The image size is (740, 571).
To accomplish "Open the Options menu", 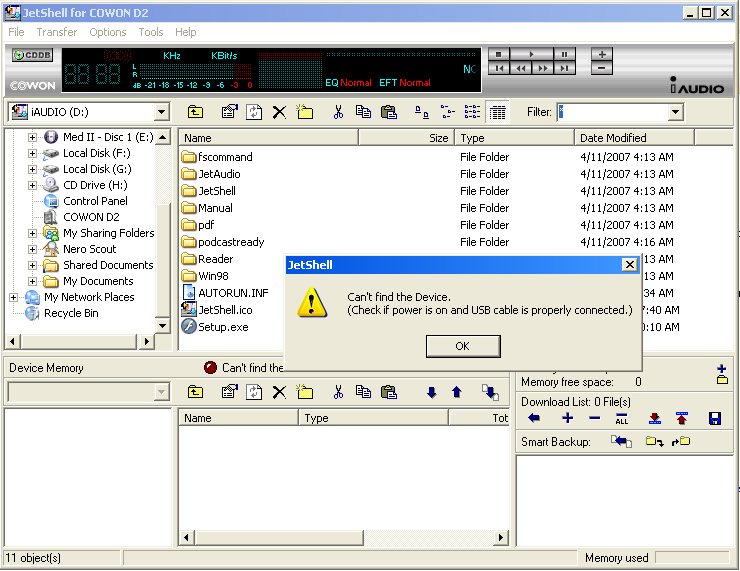I will point(108,32).
